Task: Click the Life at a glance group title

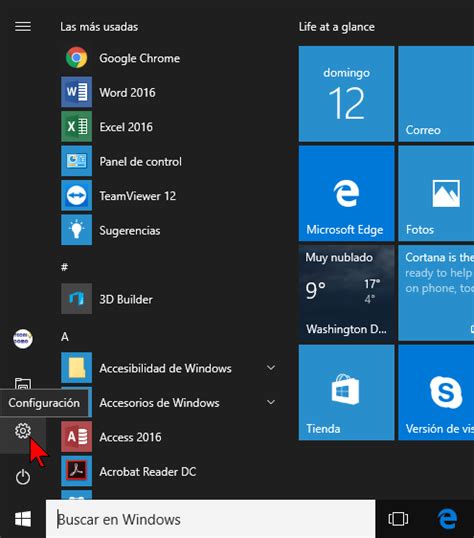Action: [336, 27]
